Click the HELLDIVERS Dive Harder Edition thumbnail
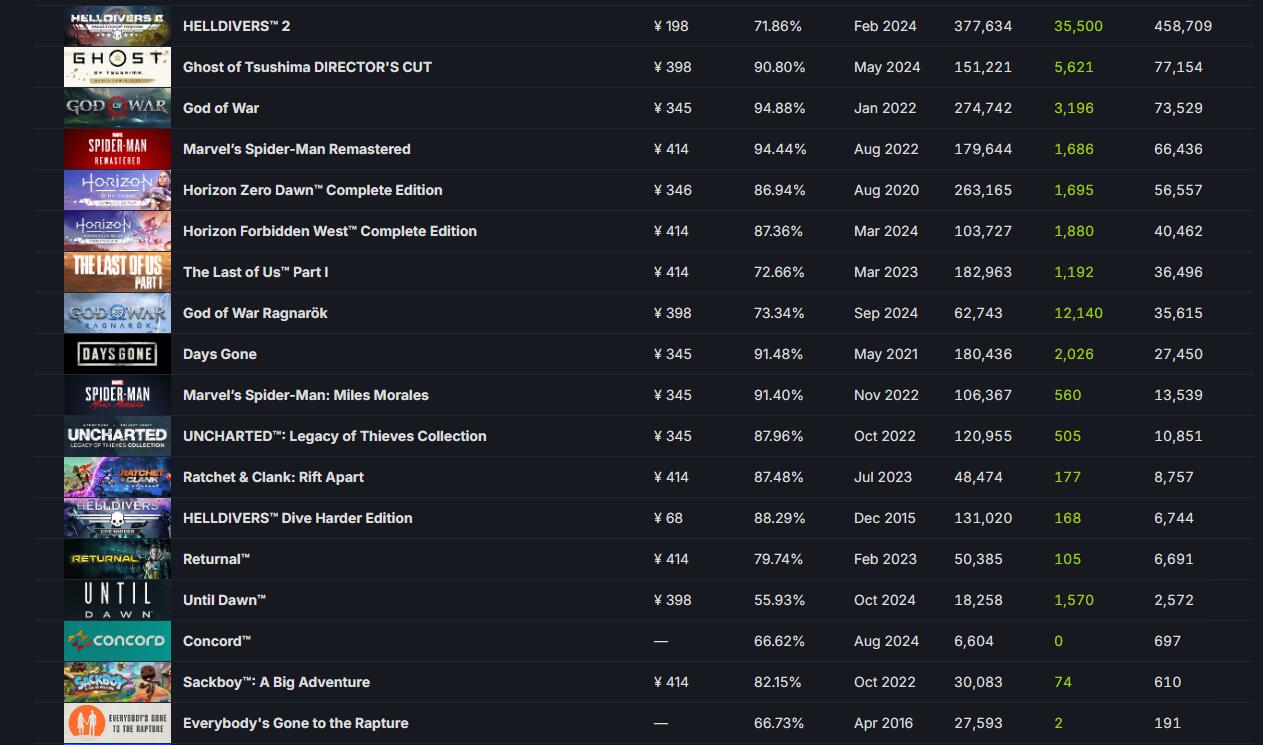The width and height of the screenshot is (1263, 745). pos(117,518)
